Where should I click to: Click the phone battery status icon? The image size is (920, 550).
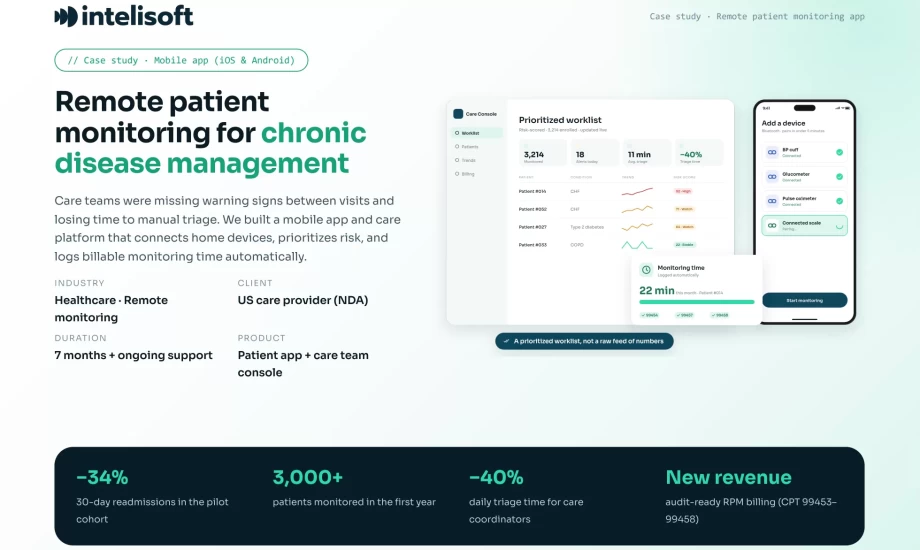click(847, 108)
